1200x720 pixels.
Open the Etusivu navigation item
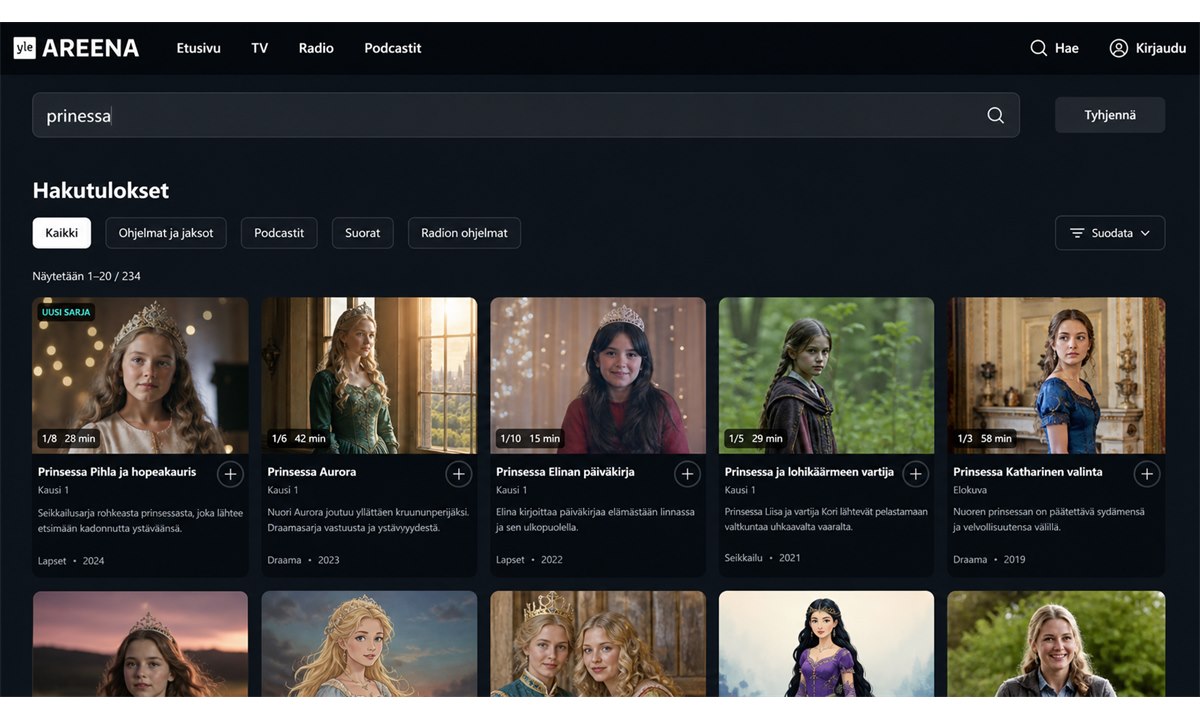click(198, 48)
